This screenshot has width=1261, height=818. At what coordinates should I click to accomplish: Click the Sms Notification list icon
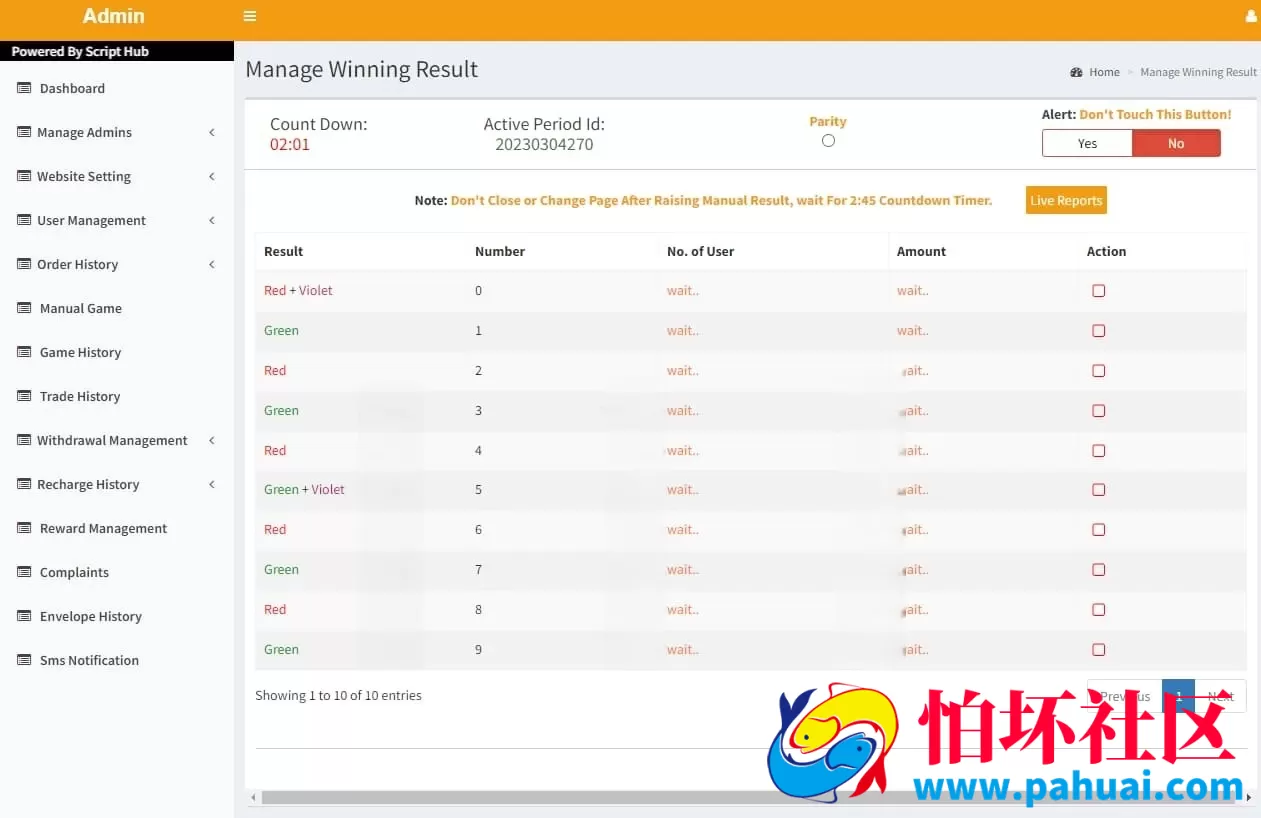pyautogui.click(x=24, y=660)
